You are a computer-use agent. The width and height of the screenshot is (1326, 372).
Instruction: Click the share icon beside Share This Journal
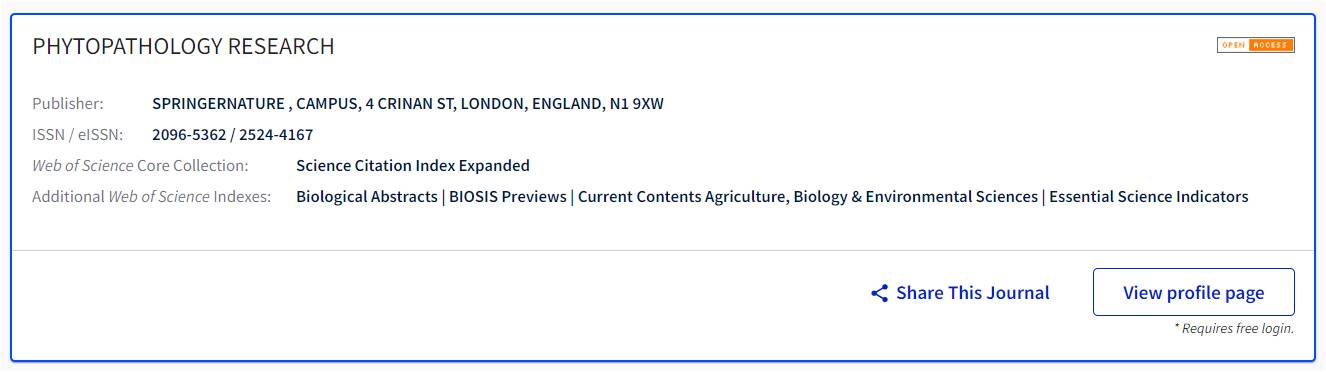[880, 293]
